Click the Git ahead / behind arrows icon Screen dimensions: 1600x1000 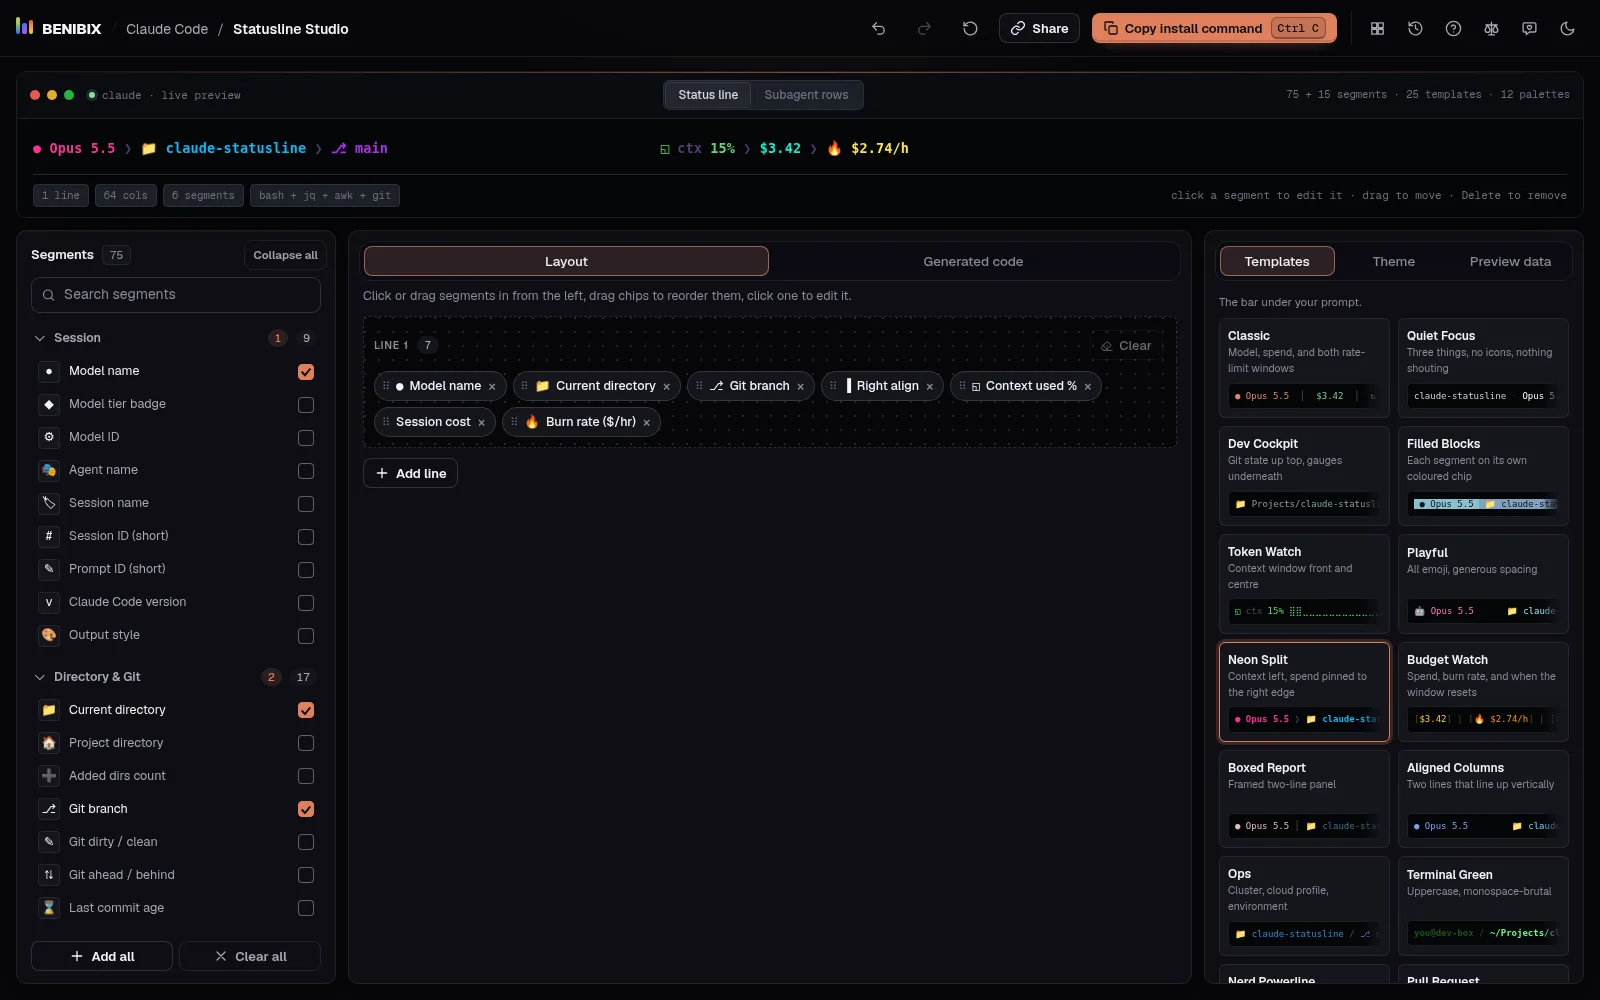(49, 875)
